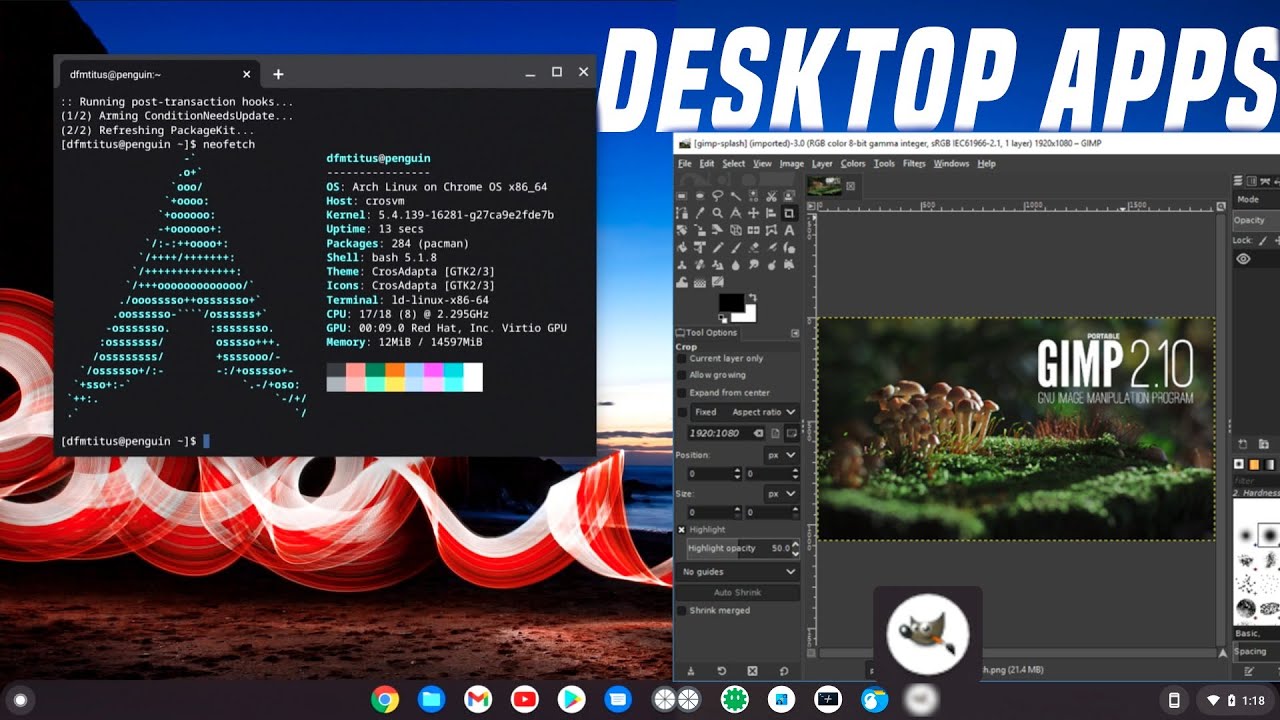Select the Rectangle Select tool in GIMP
Viewport: 1280px width, 720px height.
(682, 196)
